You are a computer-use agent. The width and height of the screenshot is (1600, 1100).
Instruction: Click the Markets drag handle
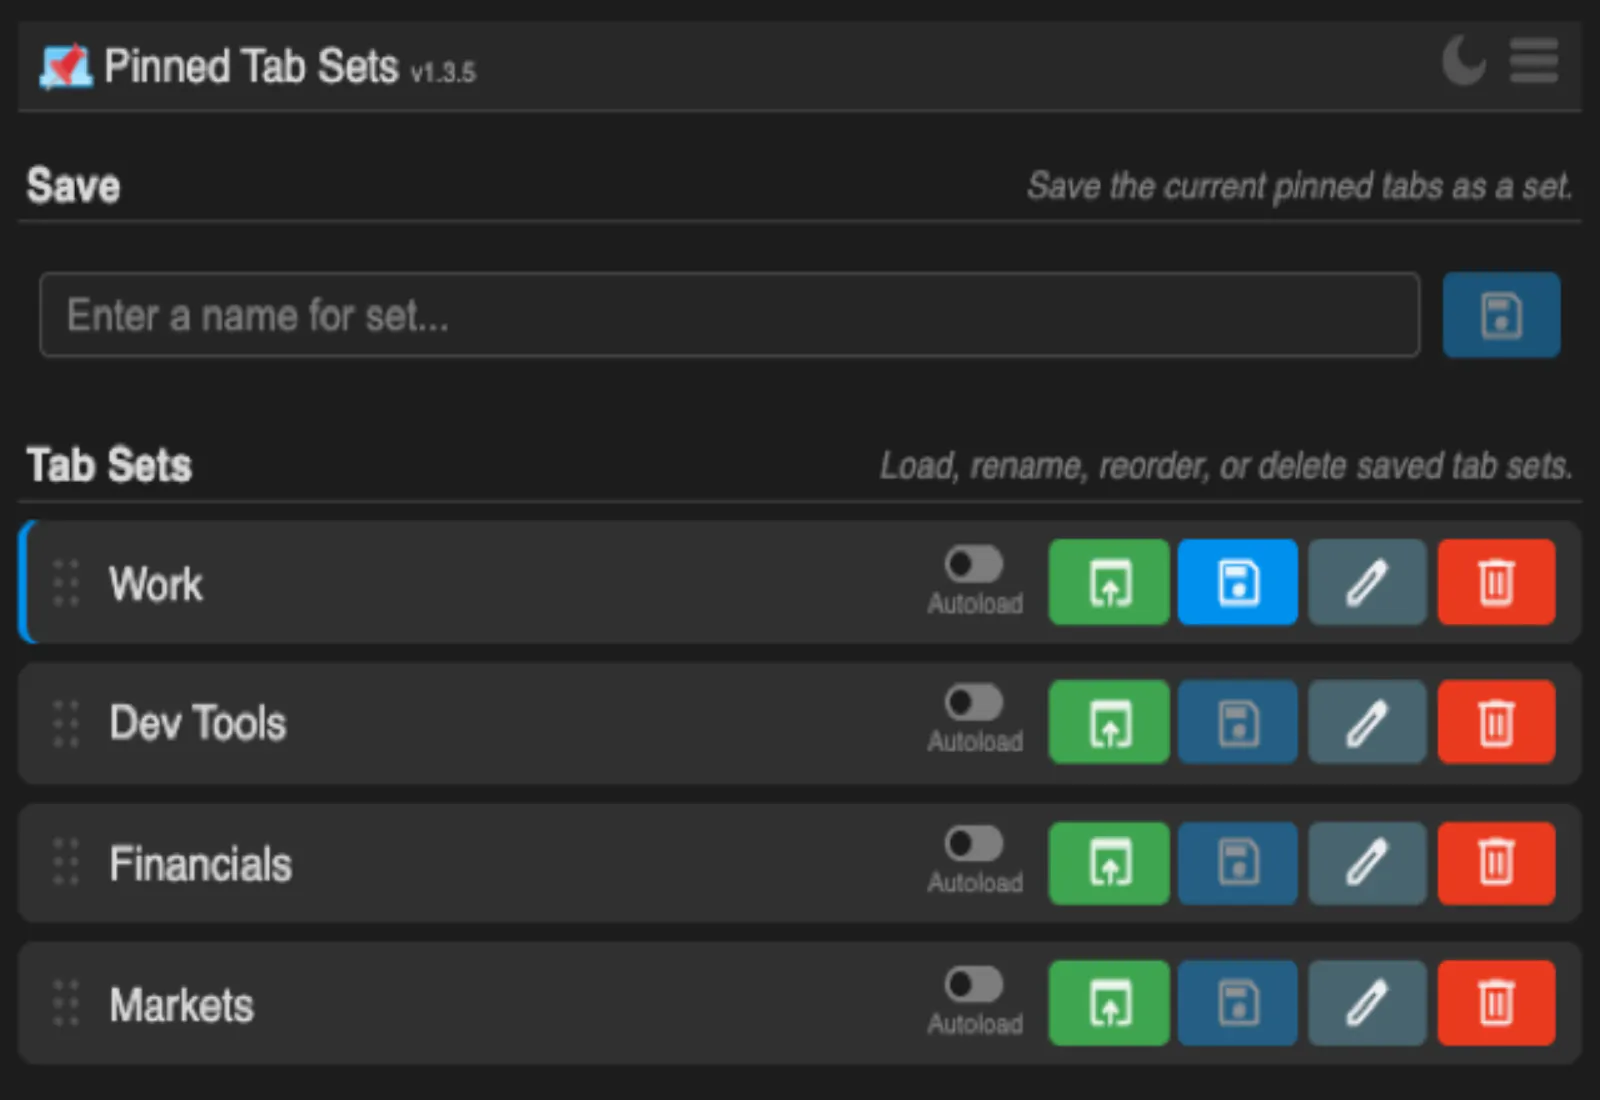click(x=66, y=1003)
